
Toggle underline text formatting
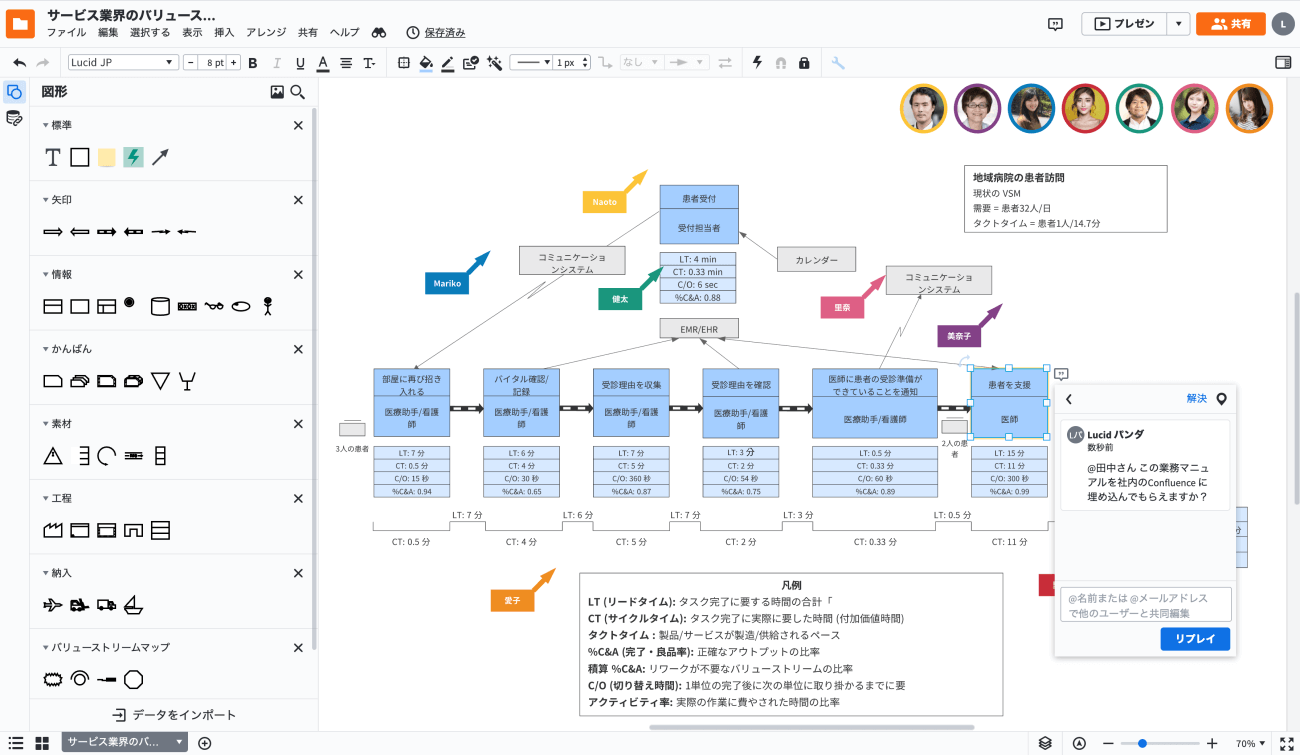(300, 63)
